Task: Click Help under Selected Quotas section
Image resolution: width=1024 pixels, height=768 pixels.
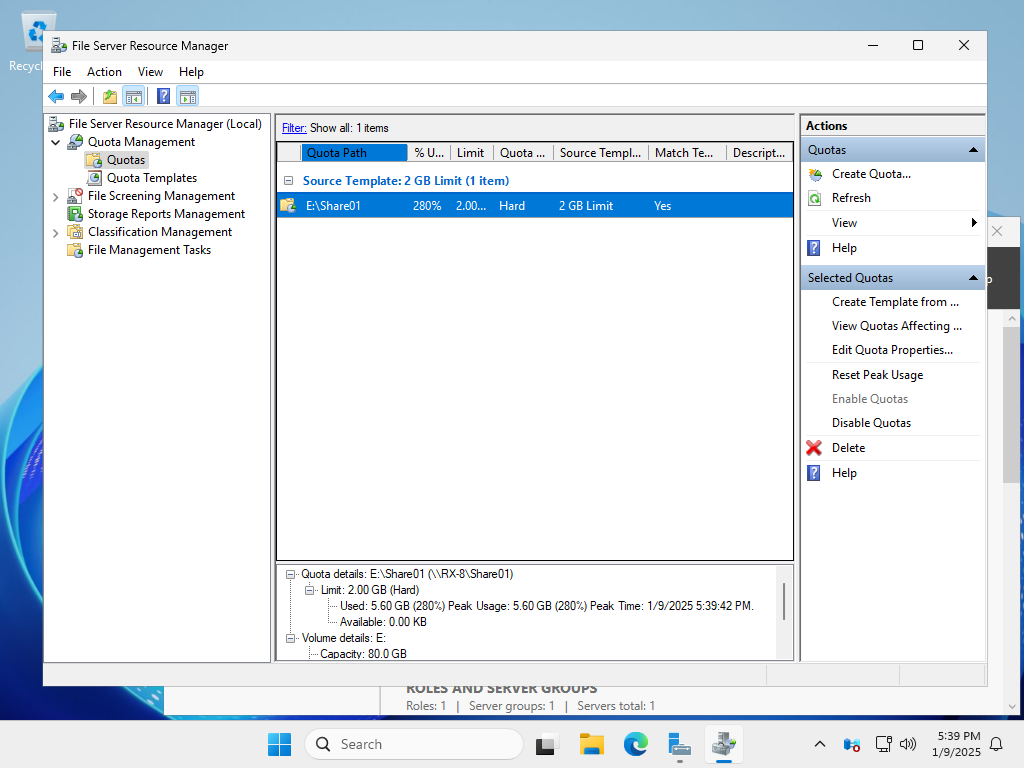Action: coord(844,473)
